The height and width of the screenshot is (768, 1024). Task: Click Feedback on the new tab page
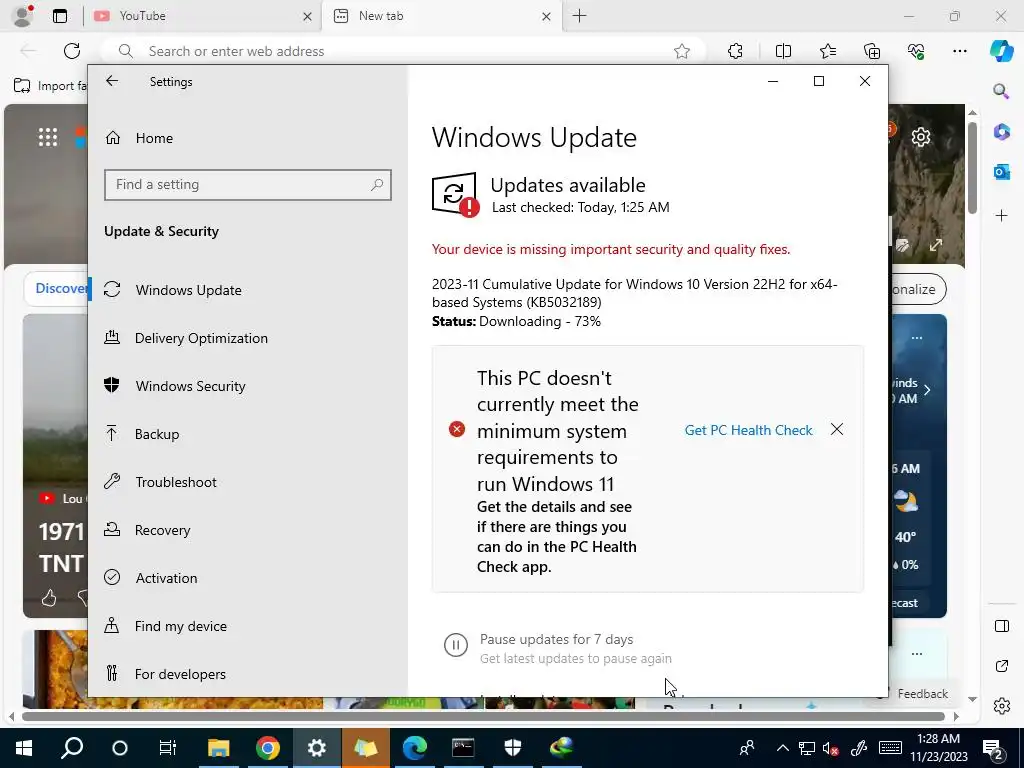coord(922,694)
